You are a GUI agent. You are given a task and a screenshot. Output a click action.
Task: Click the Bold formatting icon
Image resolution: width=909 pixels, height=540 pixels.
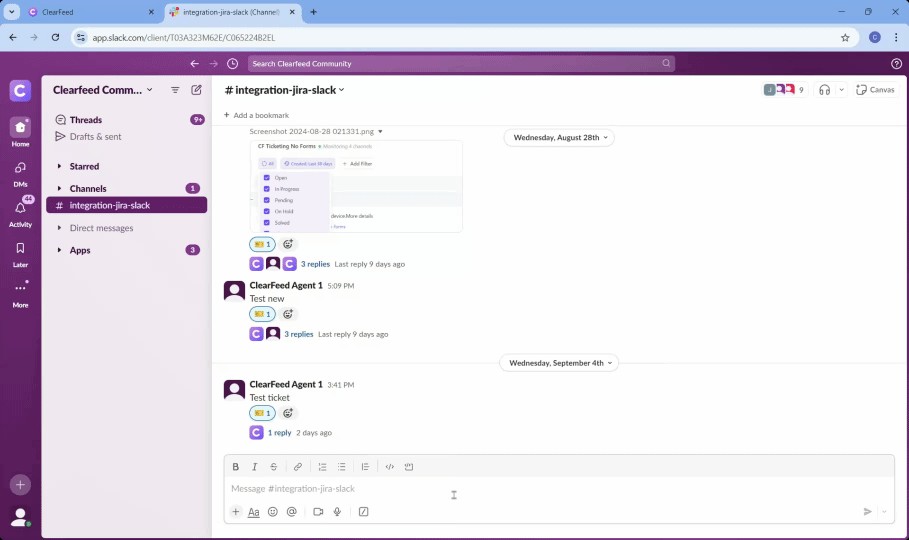tap(236, 467)
